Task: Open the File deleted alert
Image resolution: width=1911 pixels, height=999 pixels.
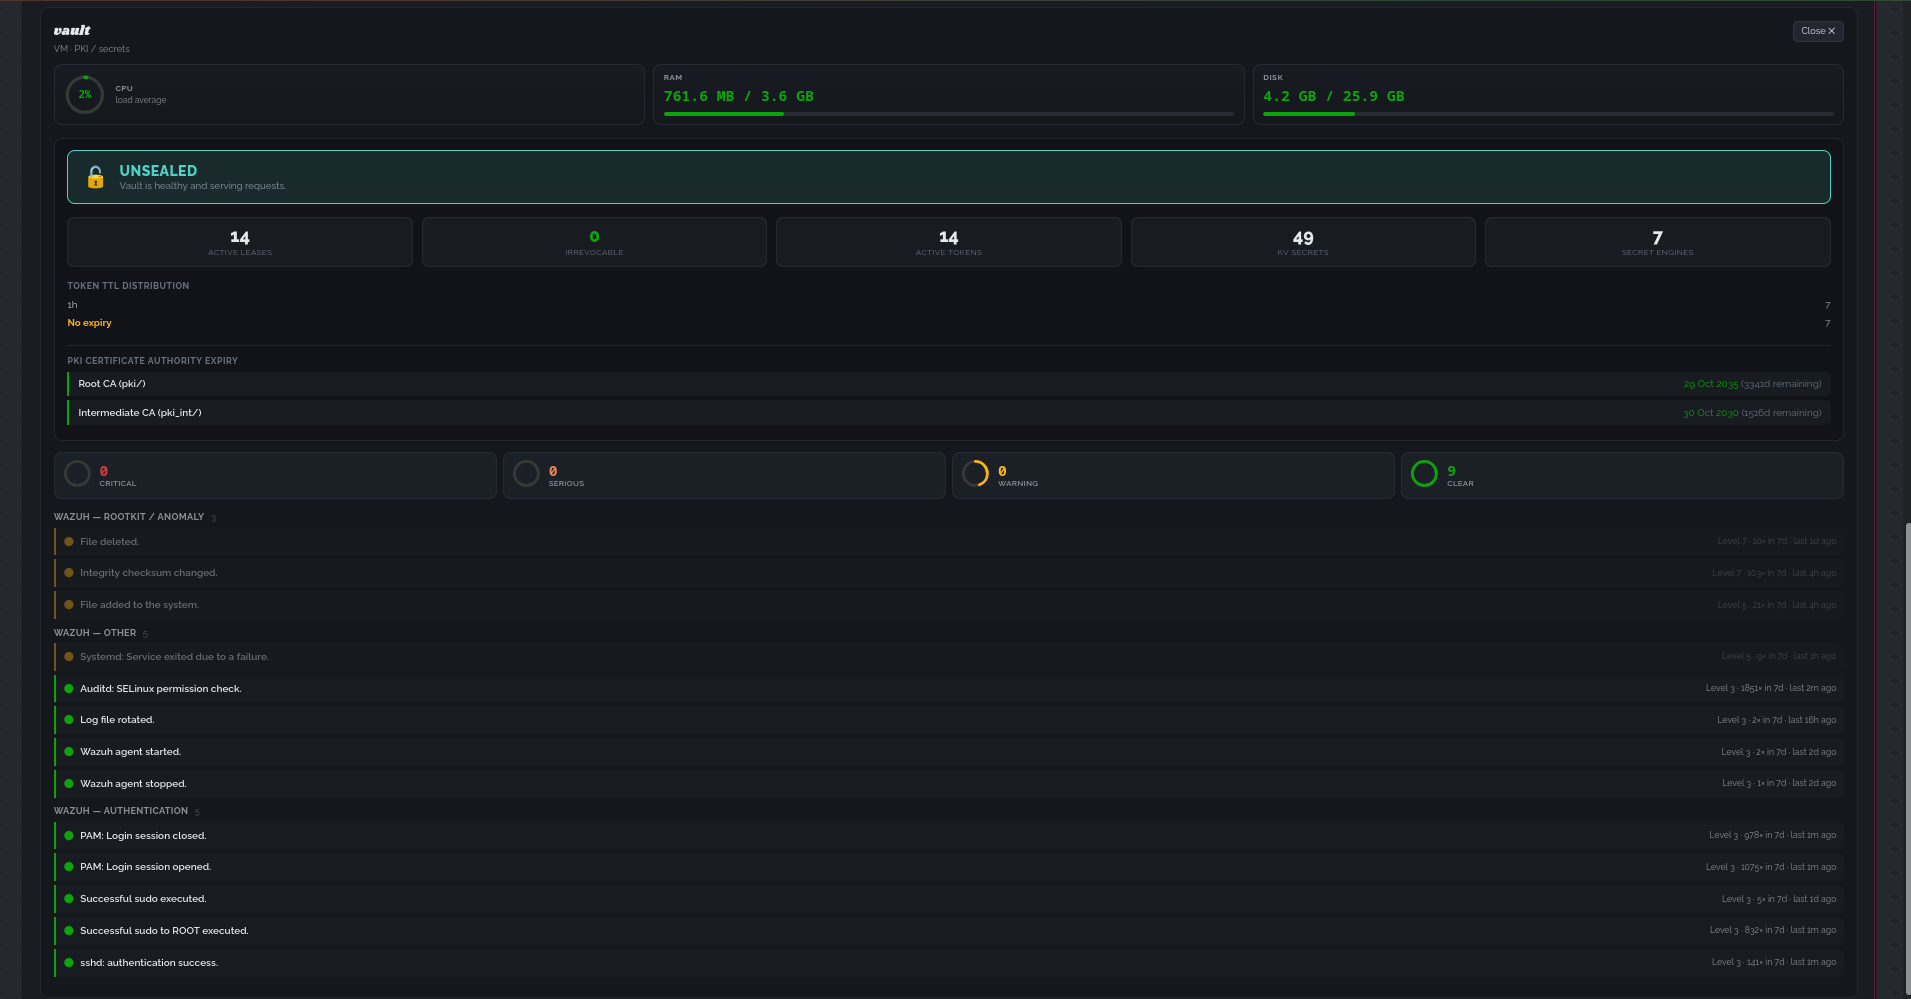Action: pyautogui.click(x=948, y=542)
